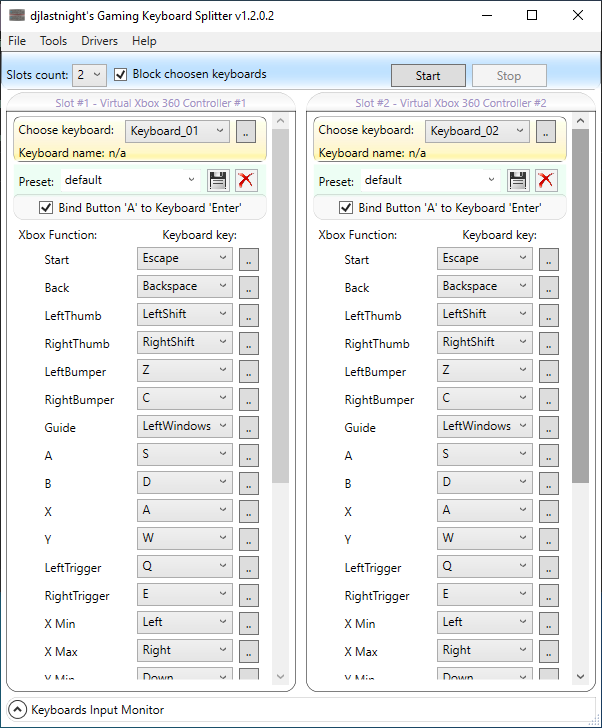The height and width of the screenshot is (728, 602).
Task: Detect key button for LeftBumper in Slot #1
Action: point(249,371)
